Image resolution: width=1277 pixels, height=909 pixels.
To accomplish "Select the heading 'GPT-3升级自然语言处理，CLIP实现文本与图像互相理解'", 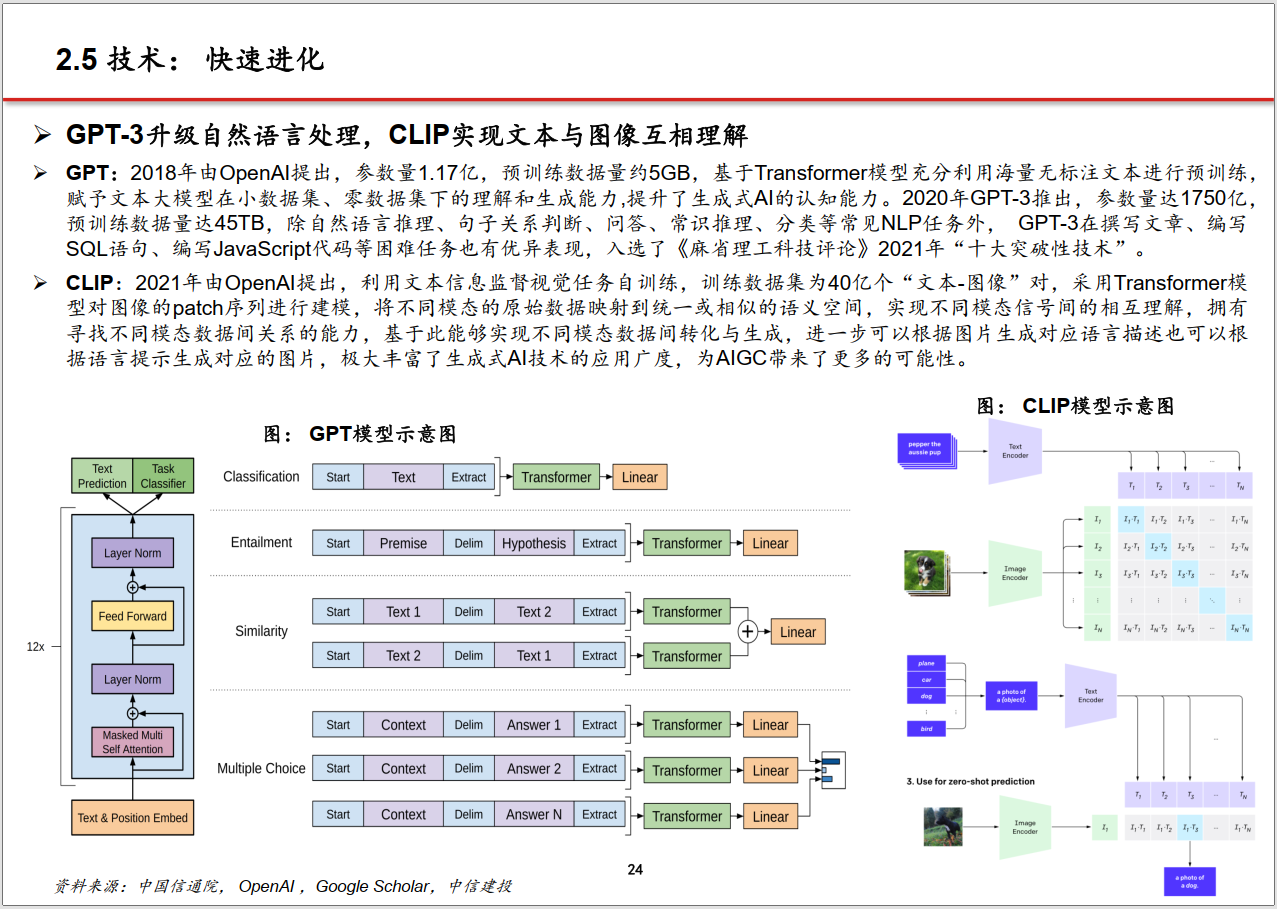I will 407,135.
